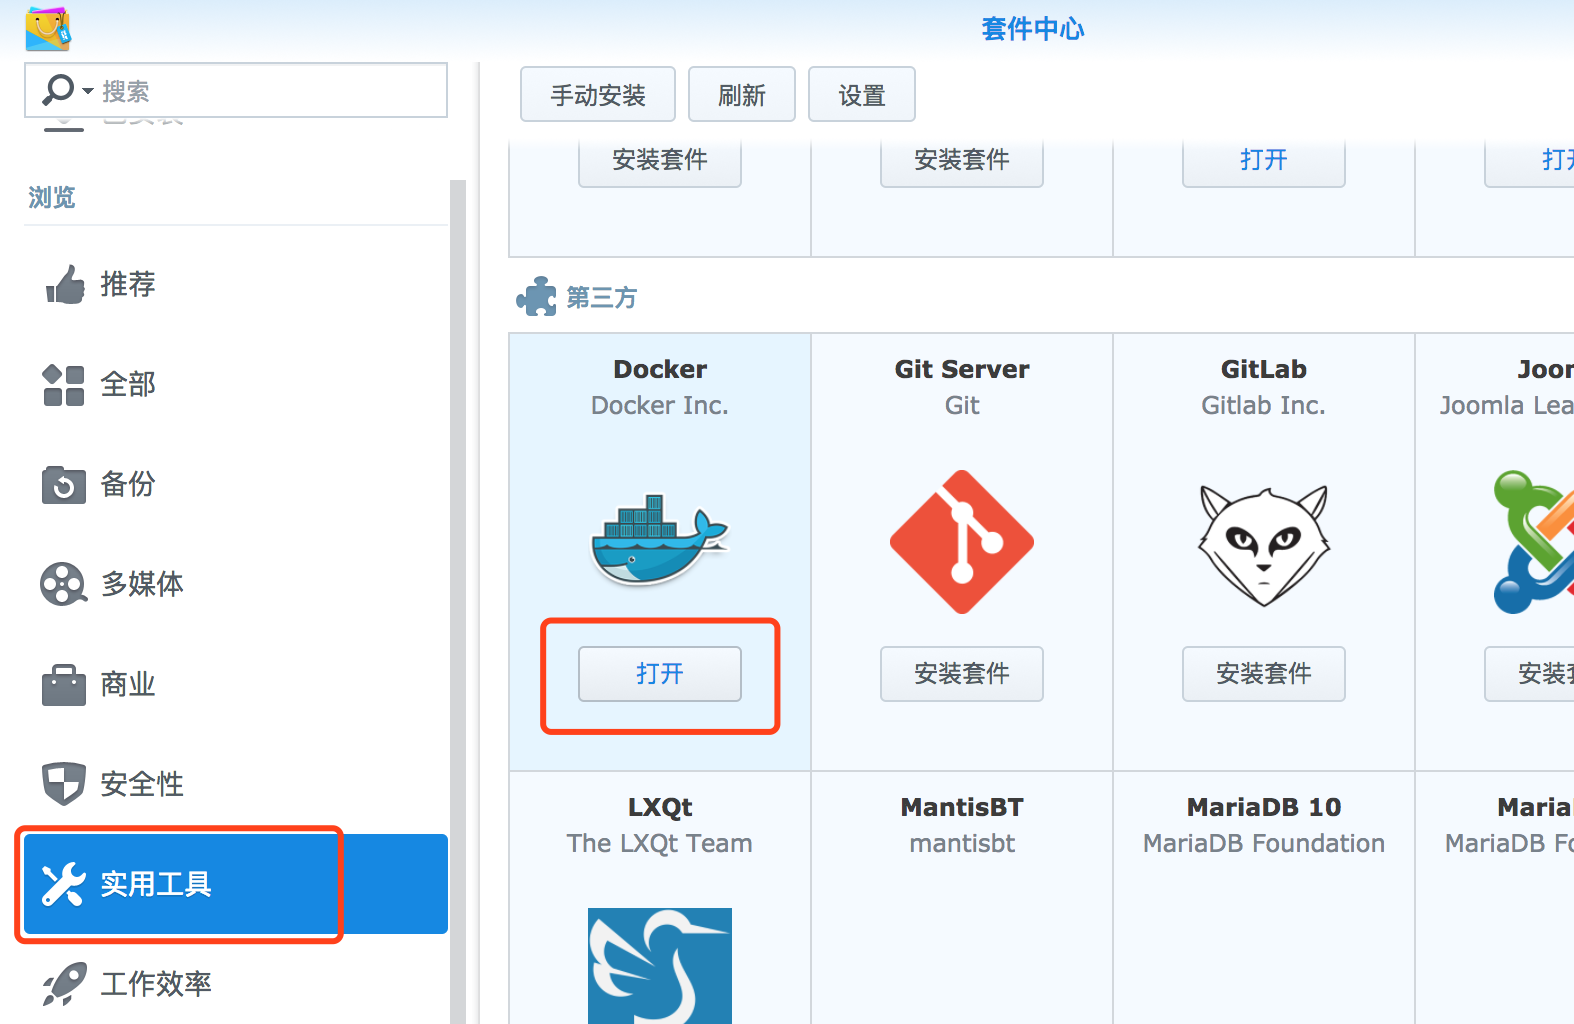This screenshot has width=1574, height=1024.
Task: Click the 浏览 sidebar heading
Action: 52,197
